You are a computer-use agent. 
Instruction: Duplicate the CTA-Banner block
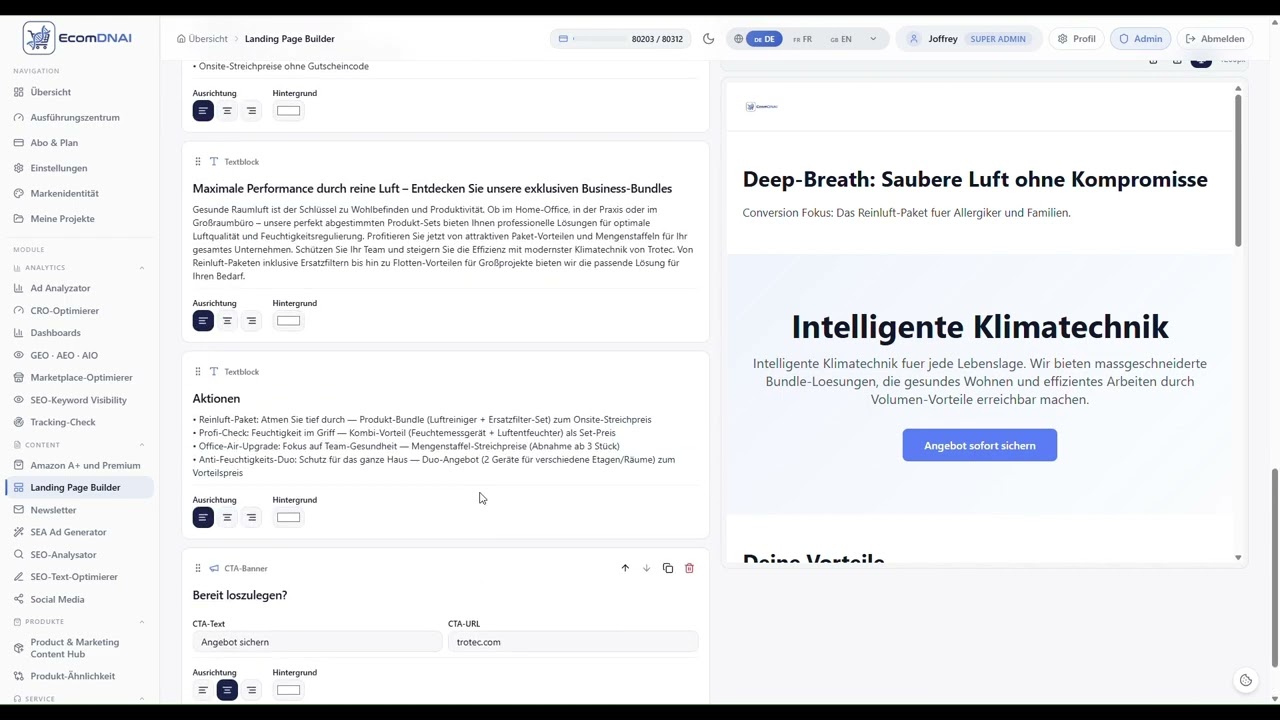pyautogui.click(x=668, y=568)
